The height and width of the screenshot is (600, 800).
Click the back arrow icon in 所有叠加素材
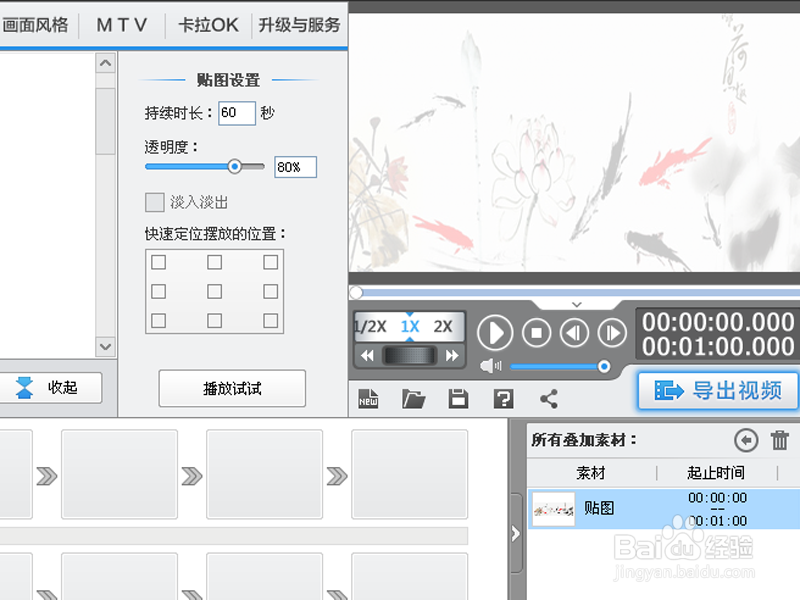(x=746, y=440)
